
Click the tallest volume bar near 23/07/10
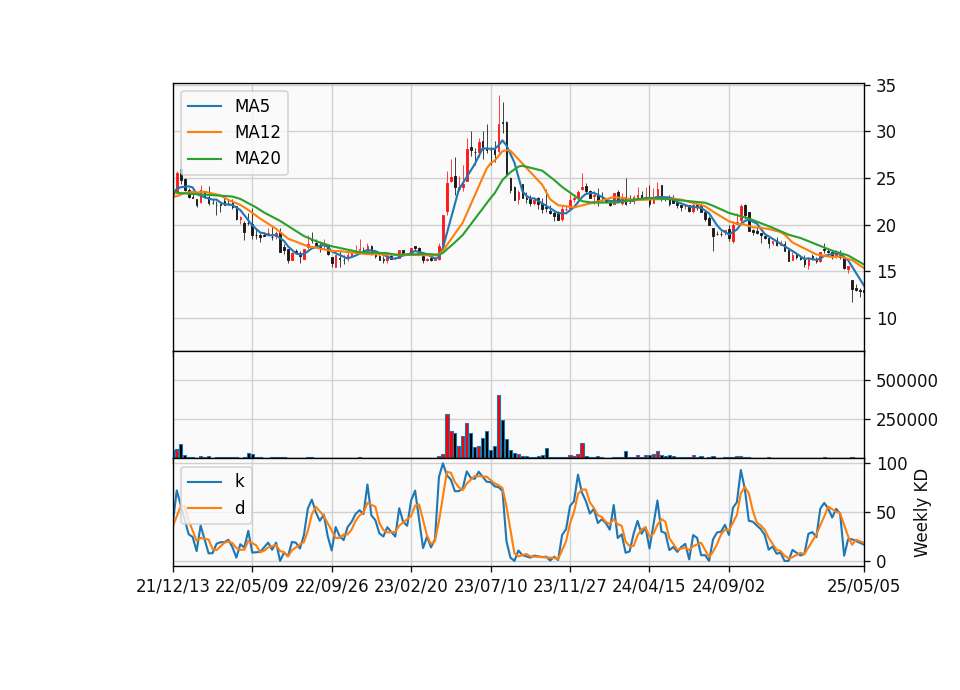499,427
